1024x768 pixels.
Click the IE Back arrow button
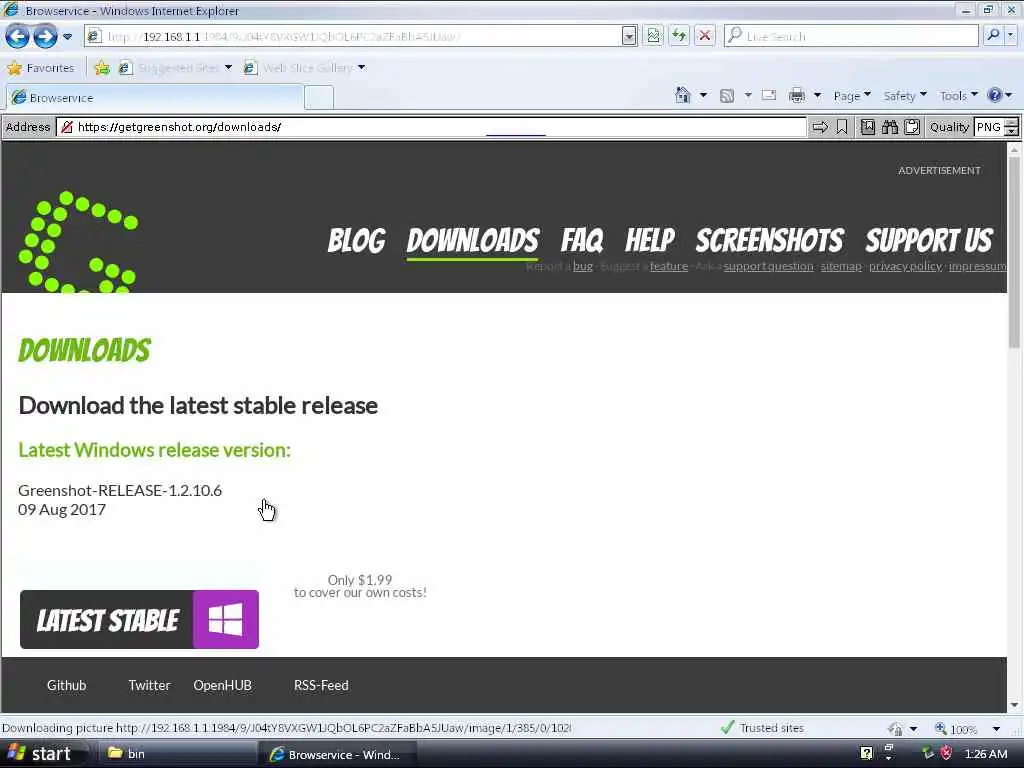(x=17, y=37)
